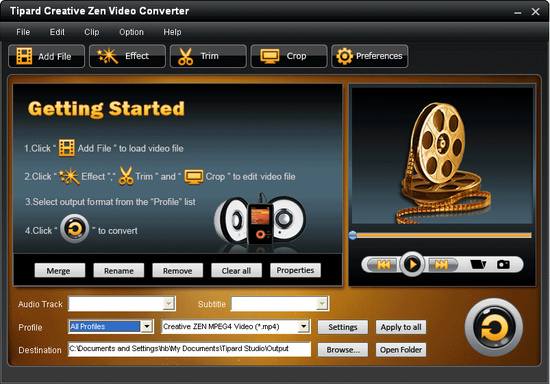Open the Edit menu

(x=57, y=32)
